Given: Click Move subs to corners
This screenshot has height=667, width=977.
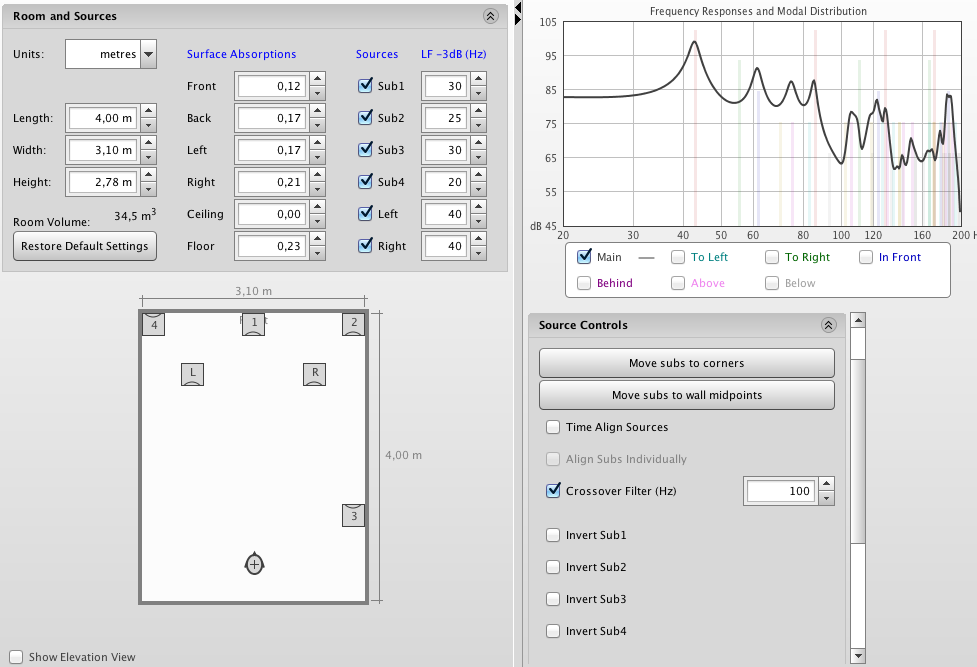Looking at the screenshot, I should 687,363.
